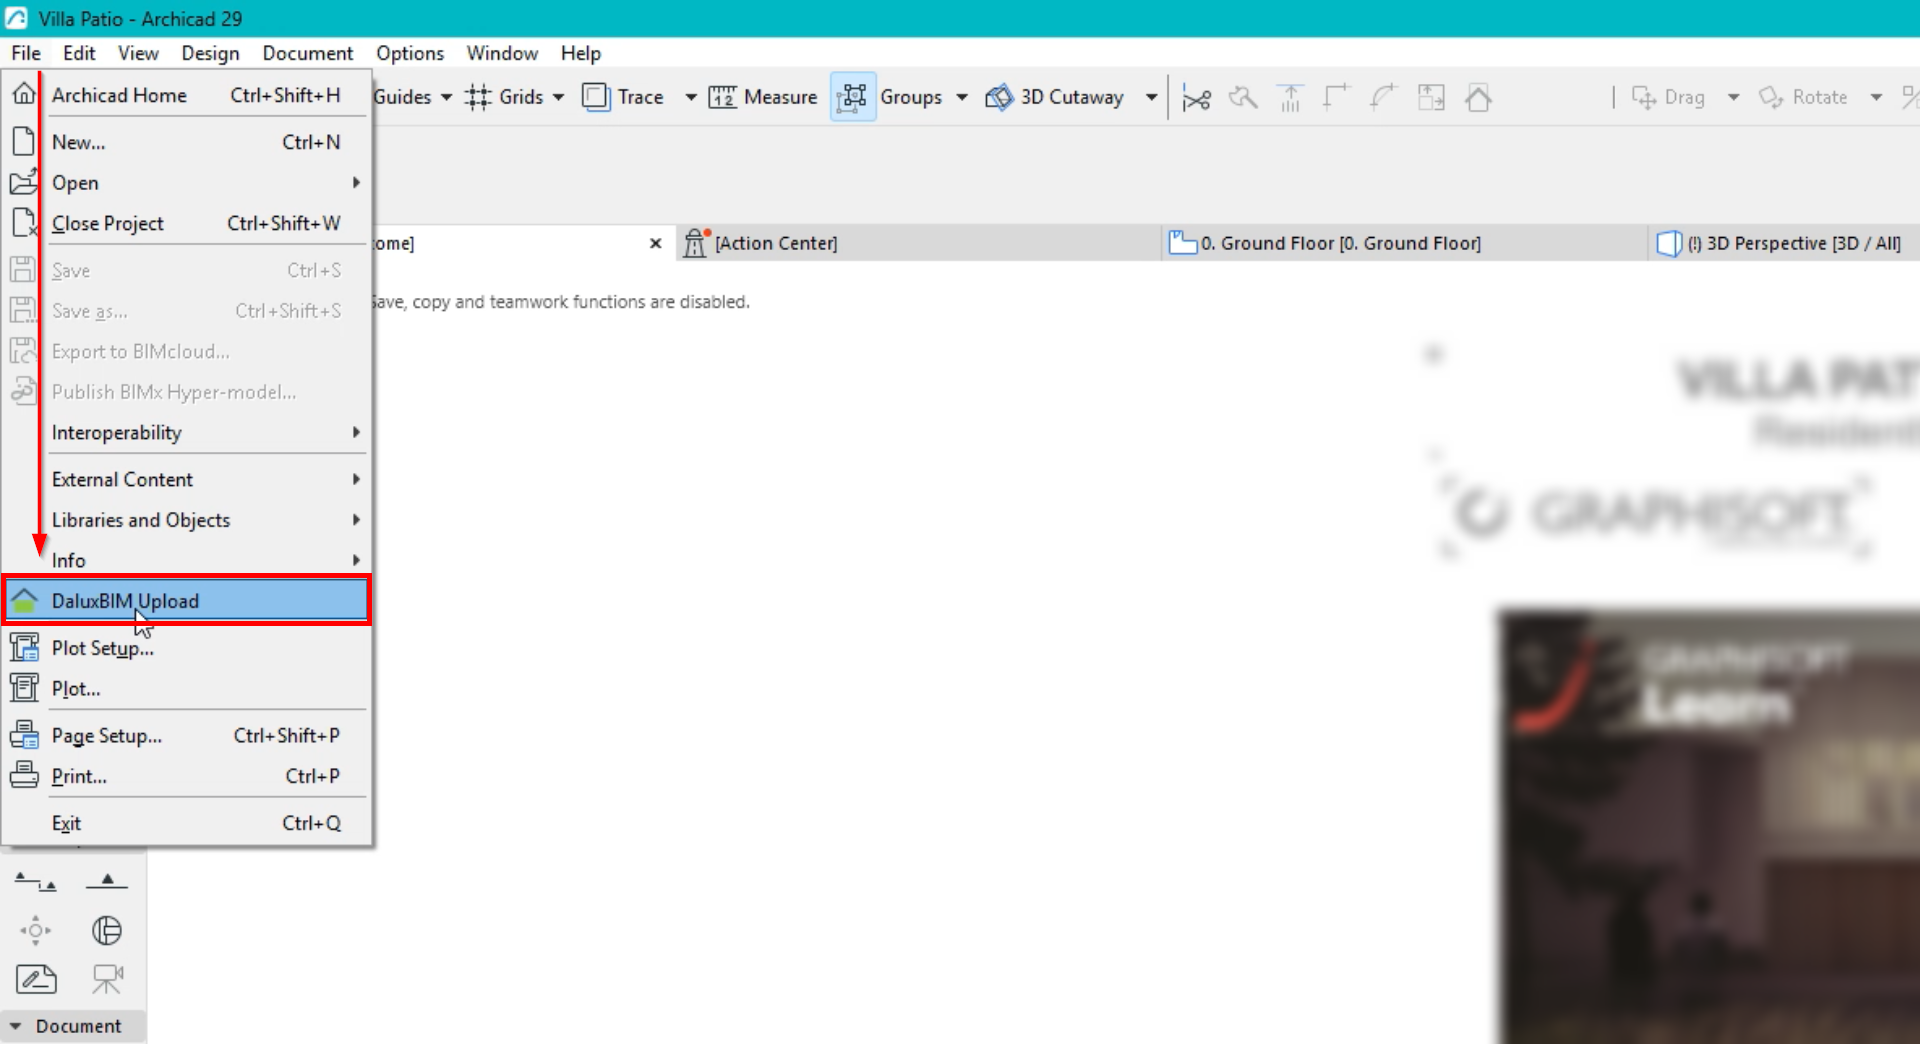This screenshot has height=1044, width=1920.
Task: Open the File menu
Action: coord(26,53)
